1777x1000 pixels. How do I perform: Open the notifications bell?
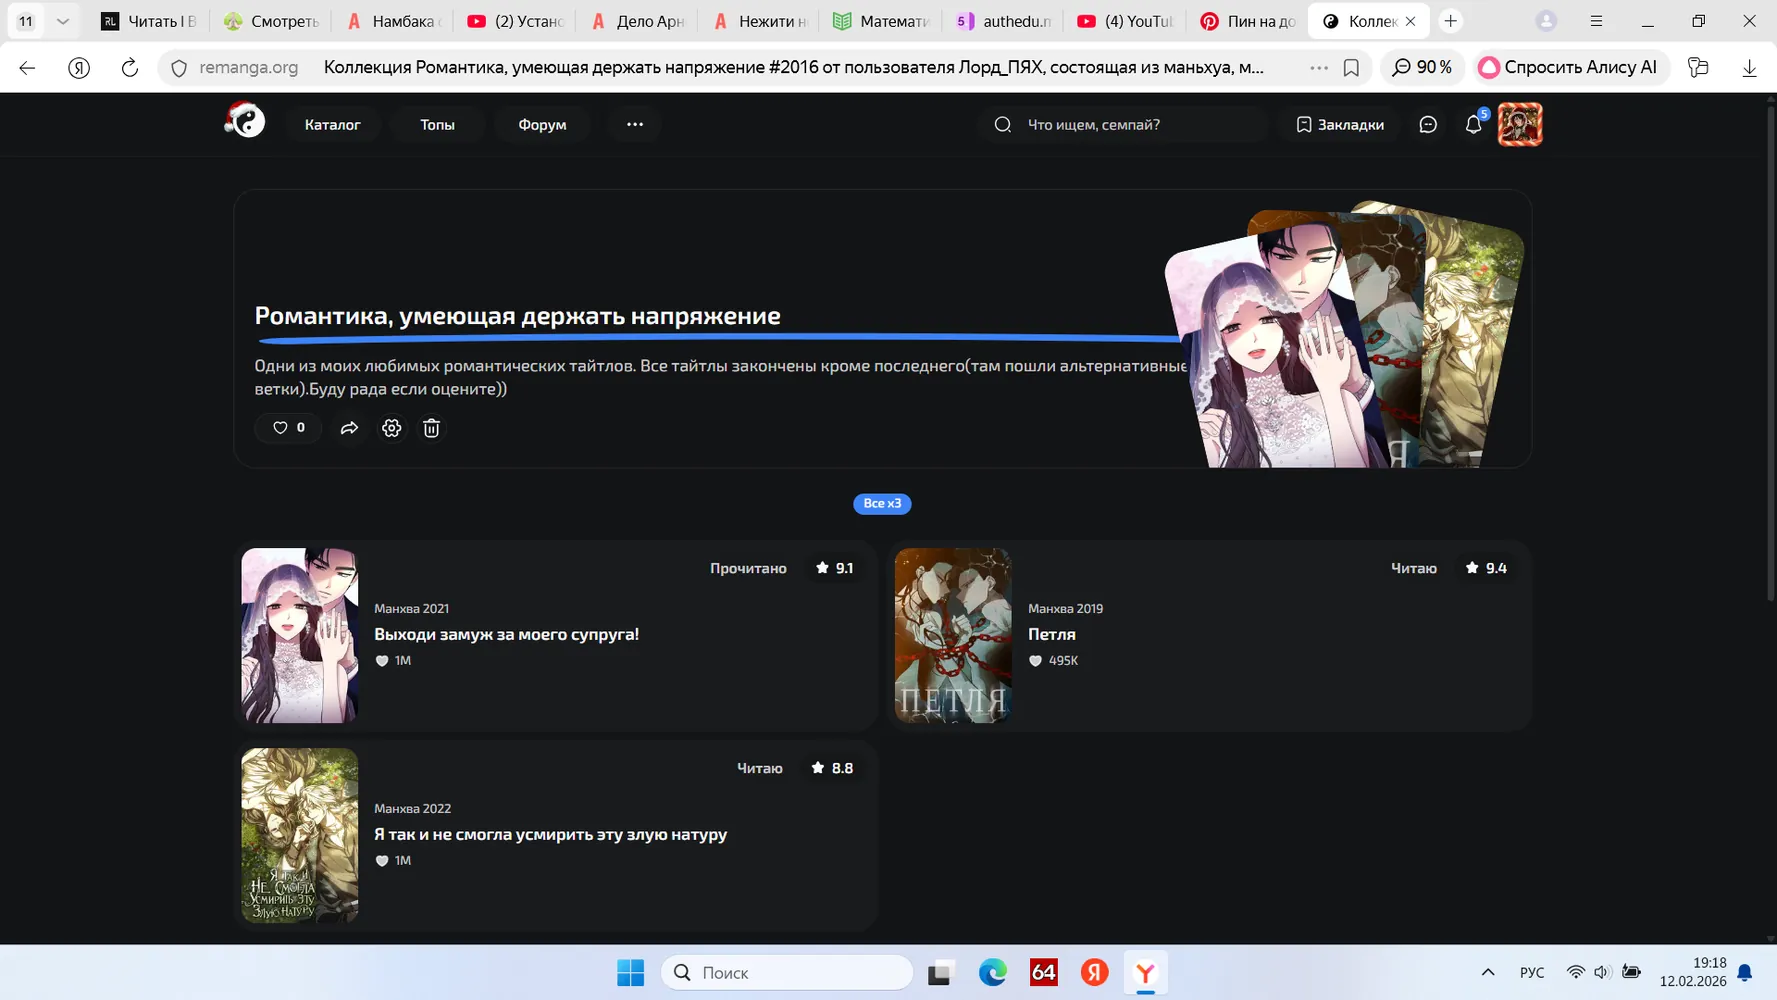point(1473,124)
